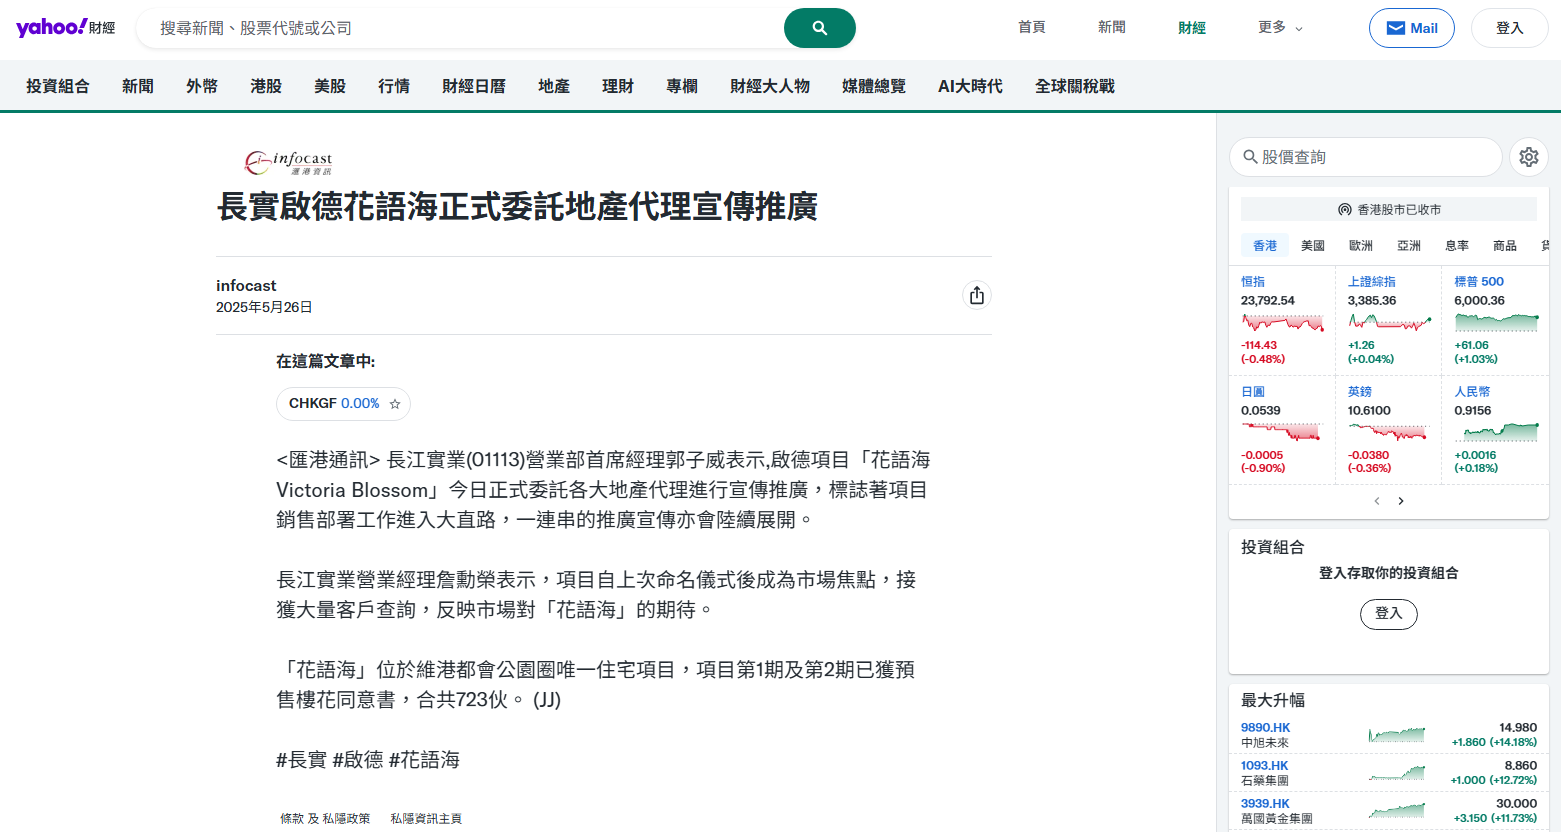Open 3939.HK in top gainers
Screen dimensions: 1561x832
click(1265, 804)
